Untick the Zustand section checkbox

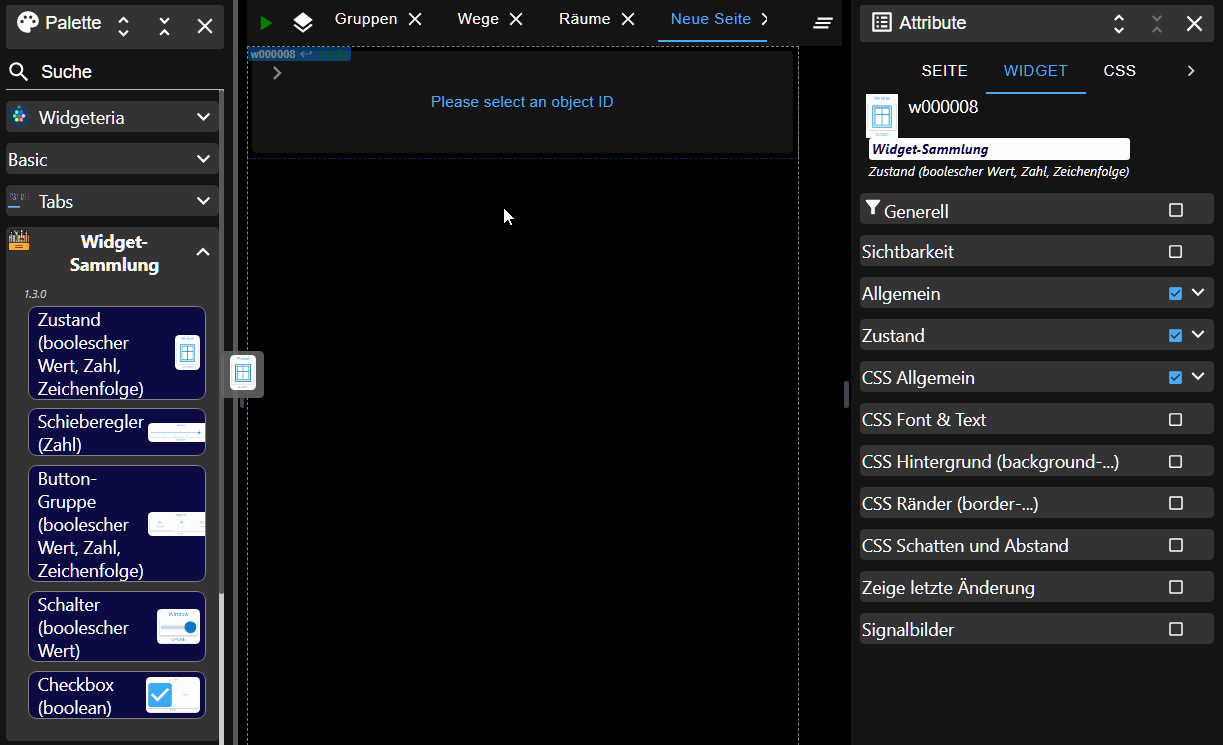pos(1176,336)
